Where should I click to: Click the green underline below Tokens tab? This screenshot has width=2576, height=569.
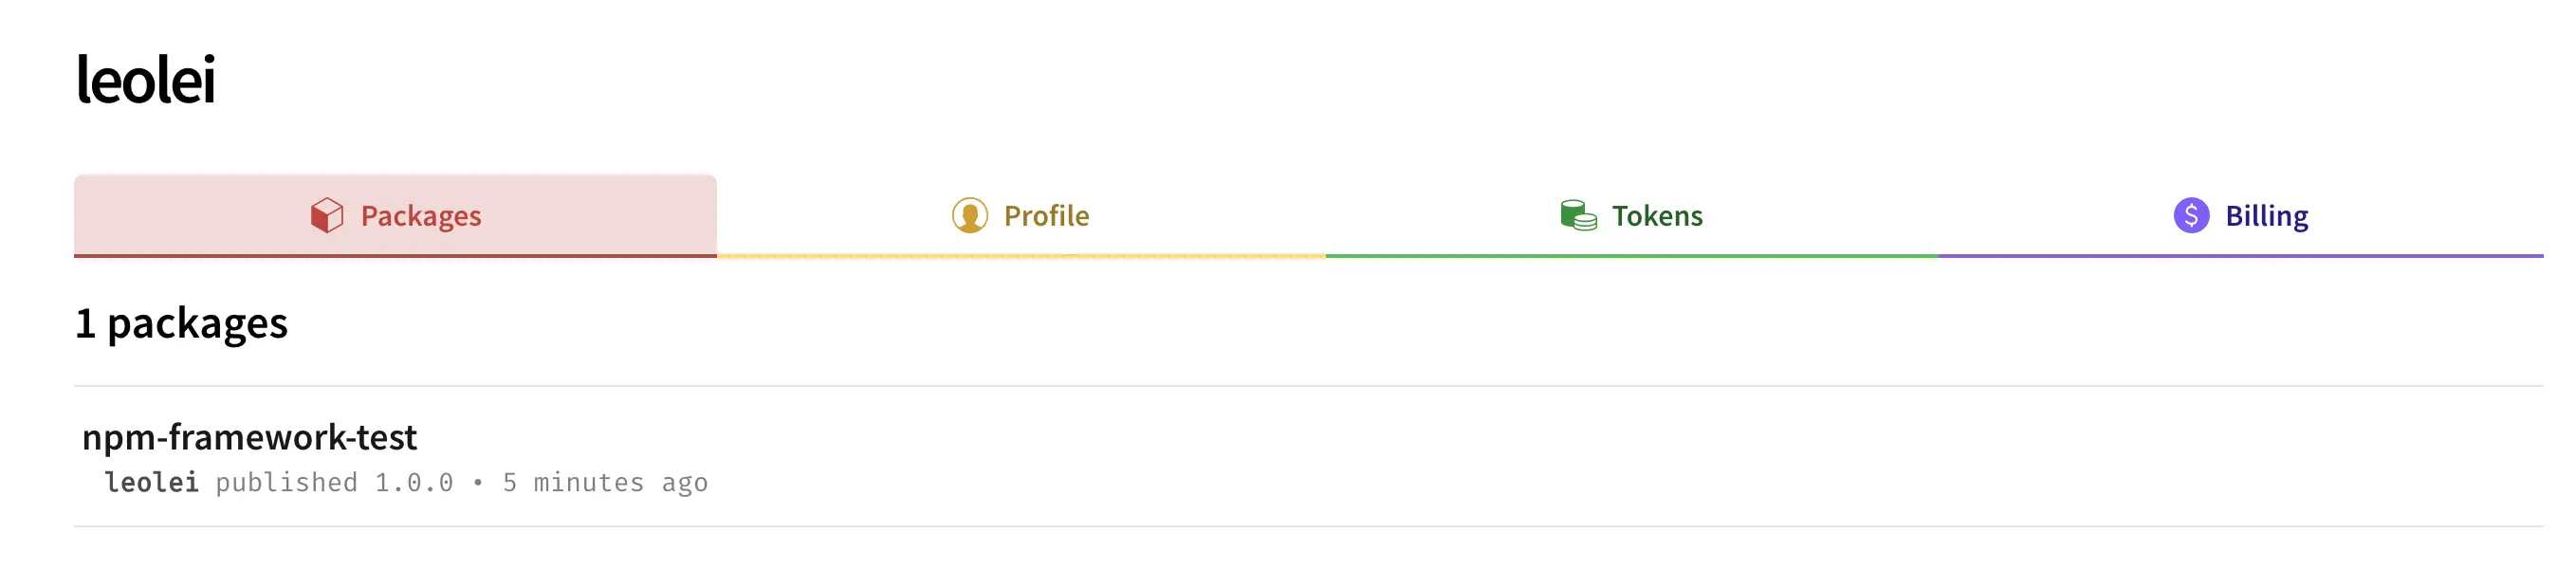[x=1631, y=256]
